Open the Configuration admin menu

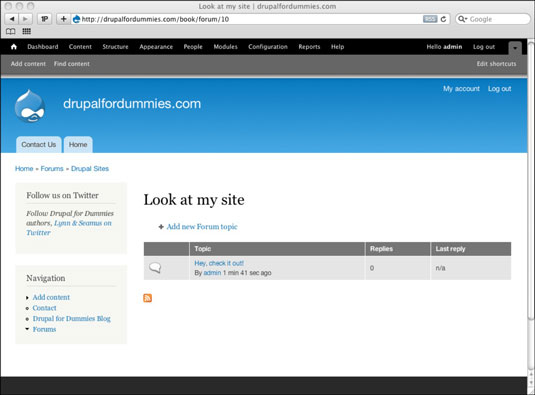pyautogui.click(x=268, y=47)
